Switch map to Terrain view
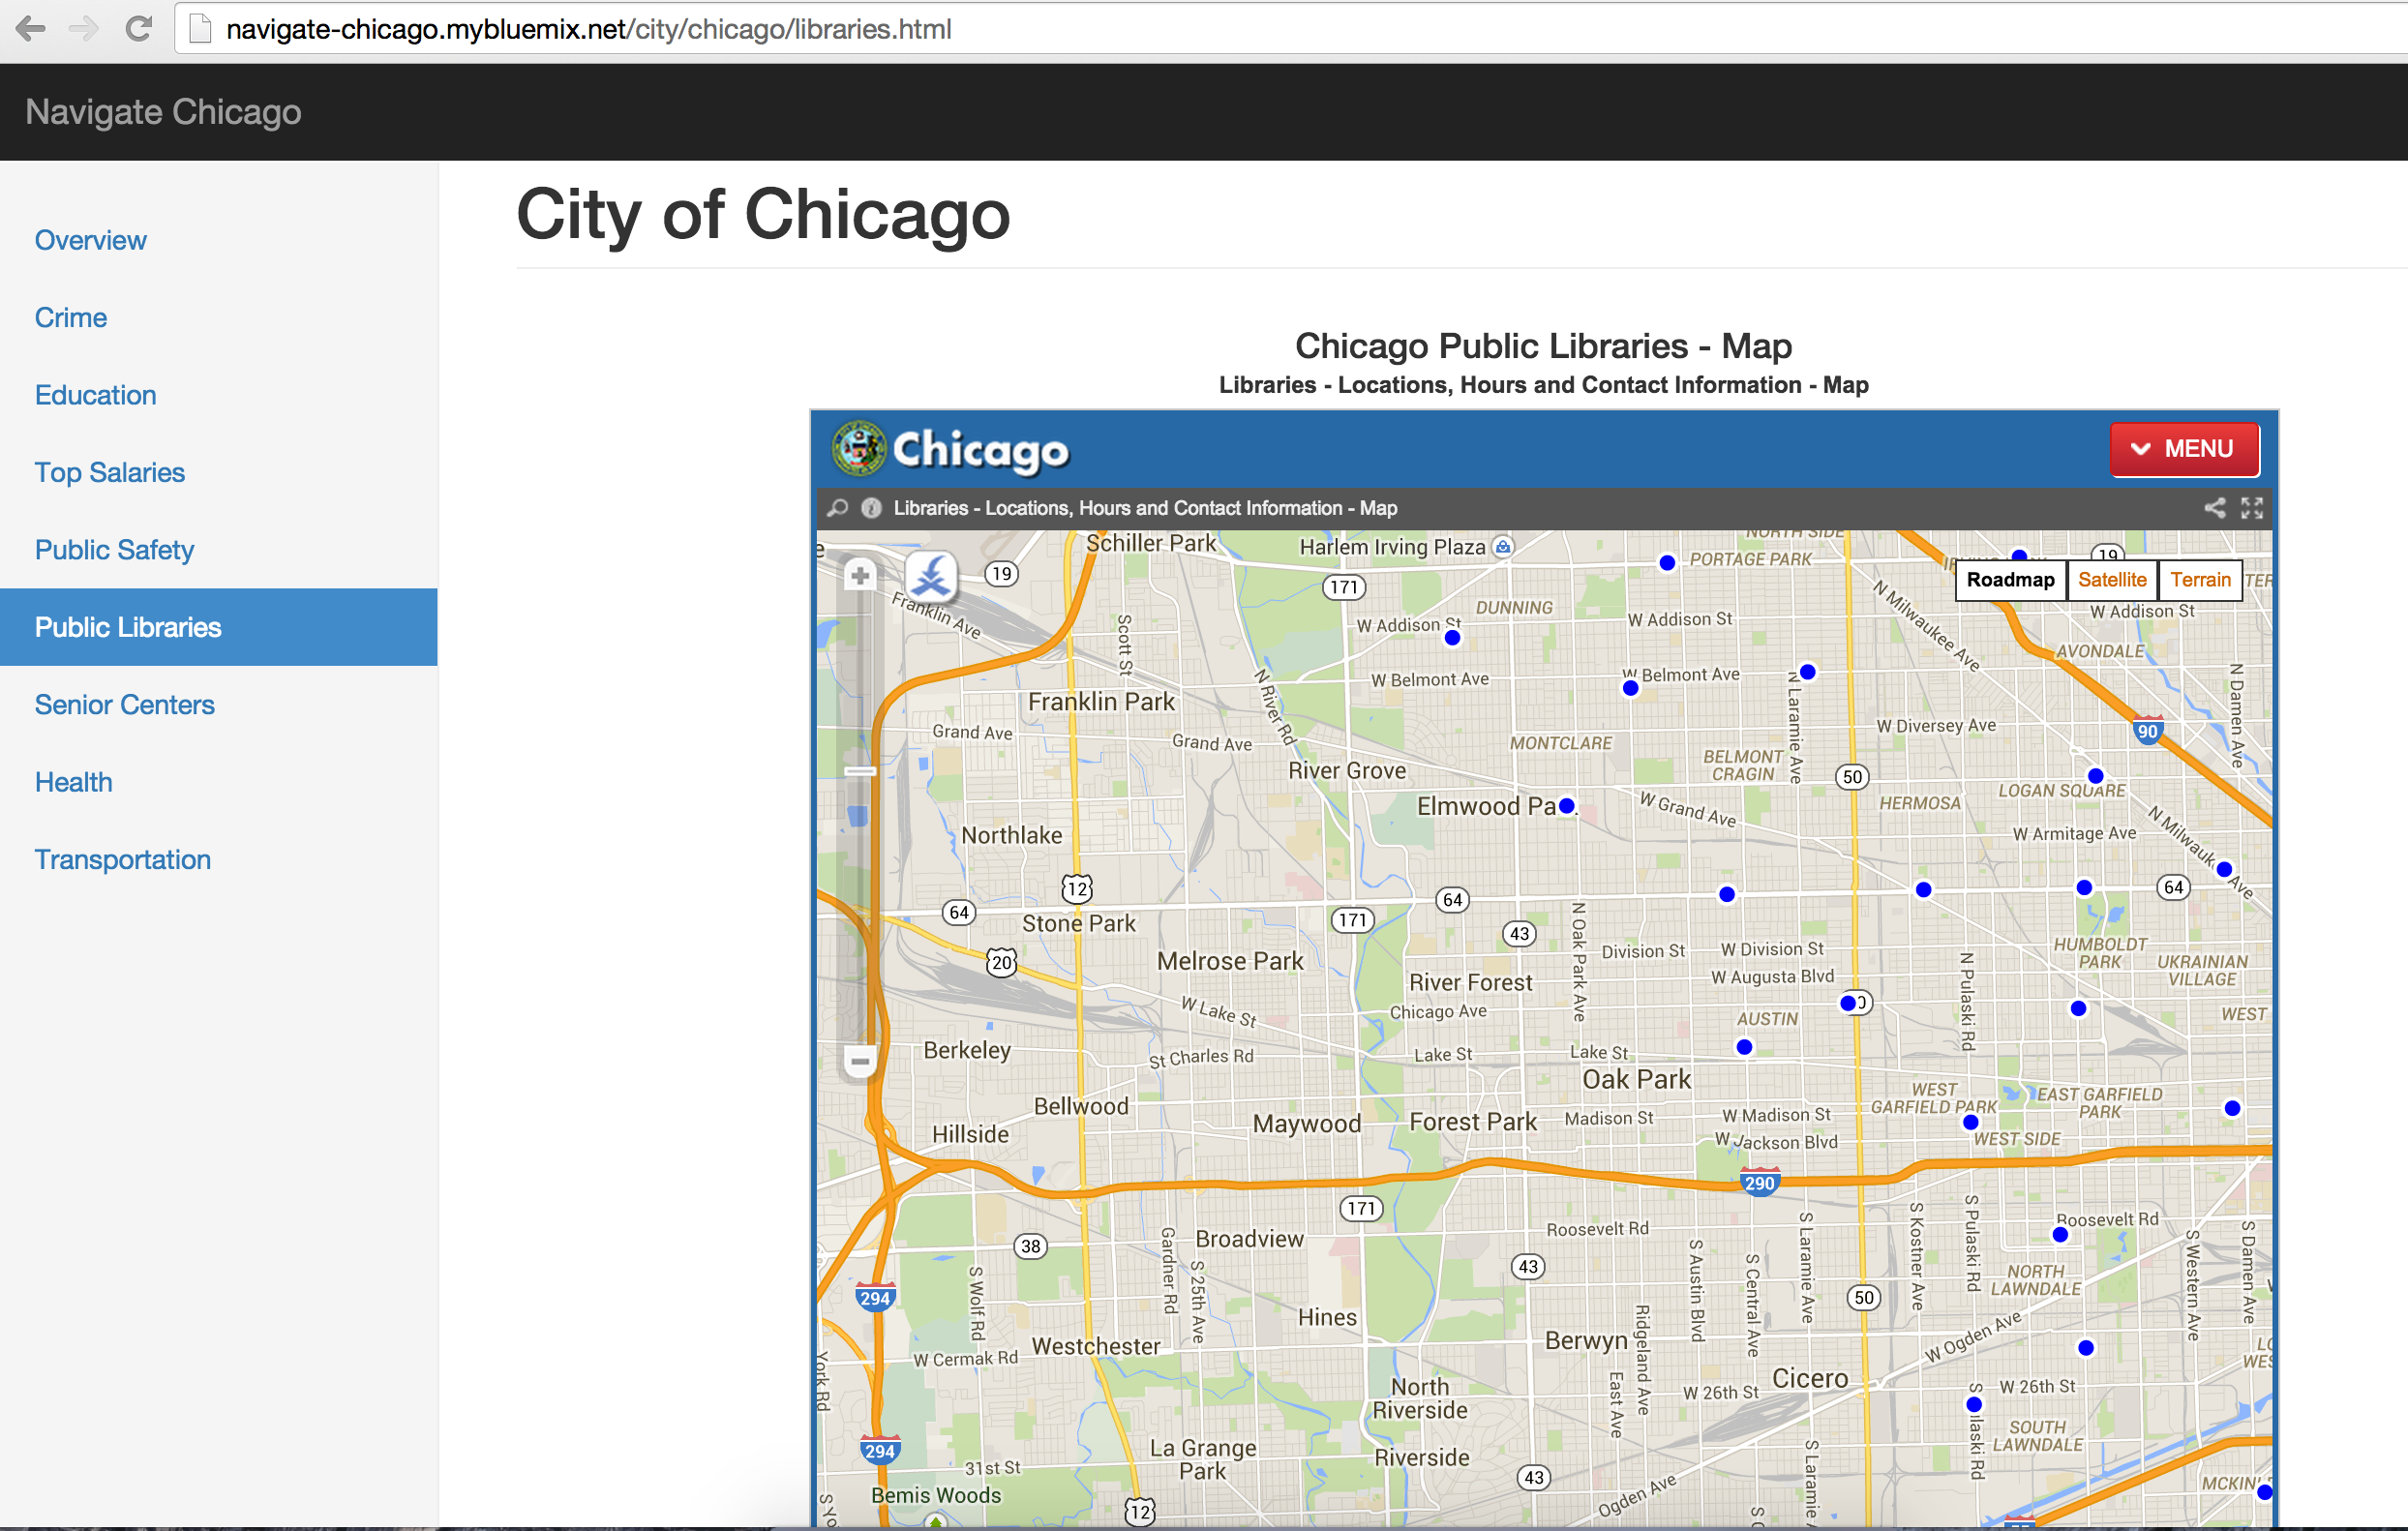Image resolution: width=2408 pixels, height=1531 pixels. (x=2199, y=580)
